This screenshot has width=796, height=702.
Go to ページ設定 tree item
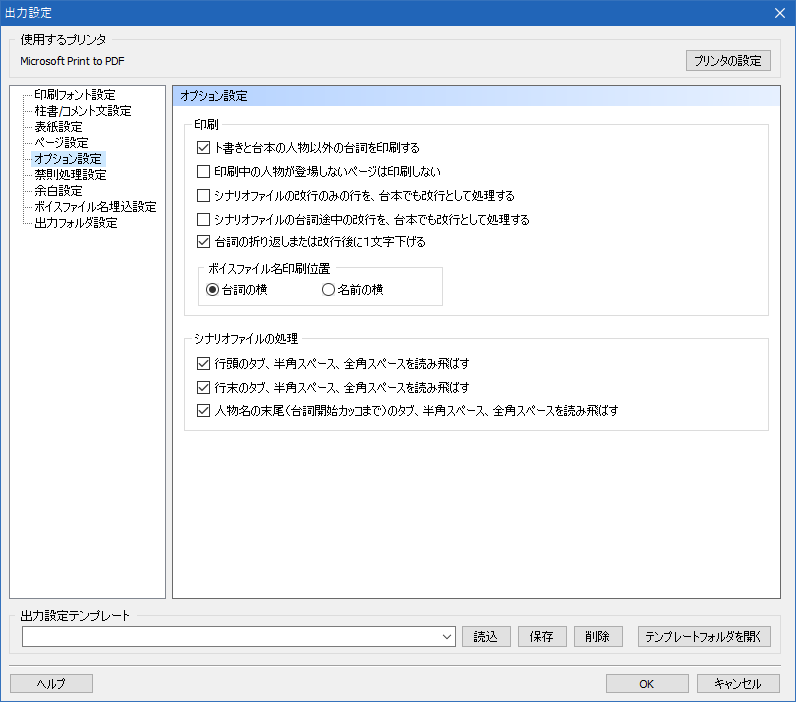click(x=61, y=143)
